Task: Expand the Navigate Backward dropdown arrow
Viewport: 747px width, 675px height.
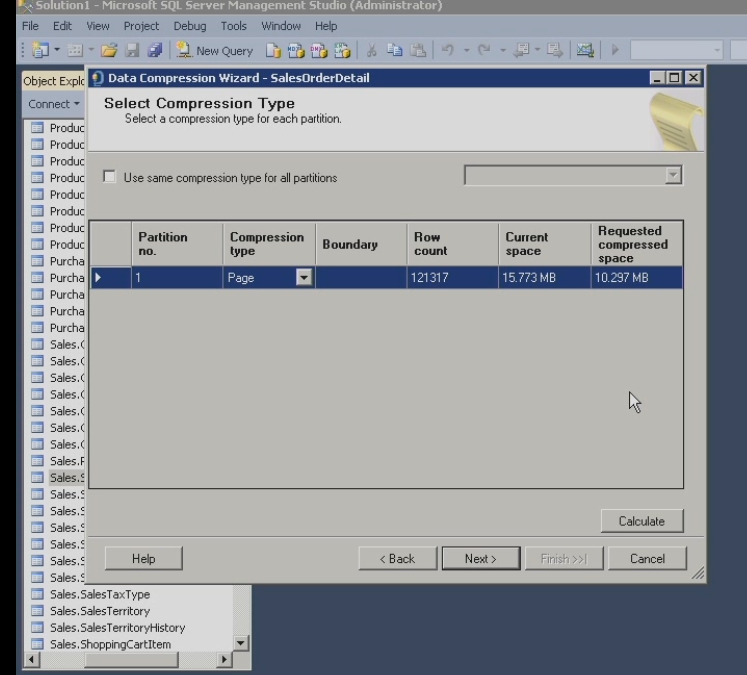Action: 537,50
